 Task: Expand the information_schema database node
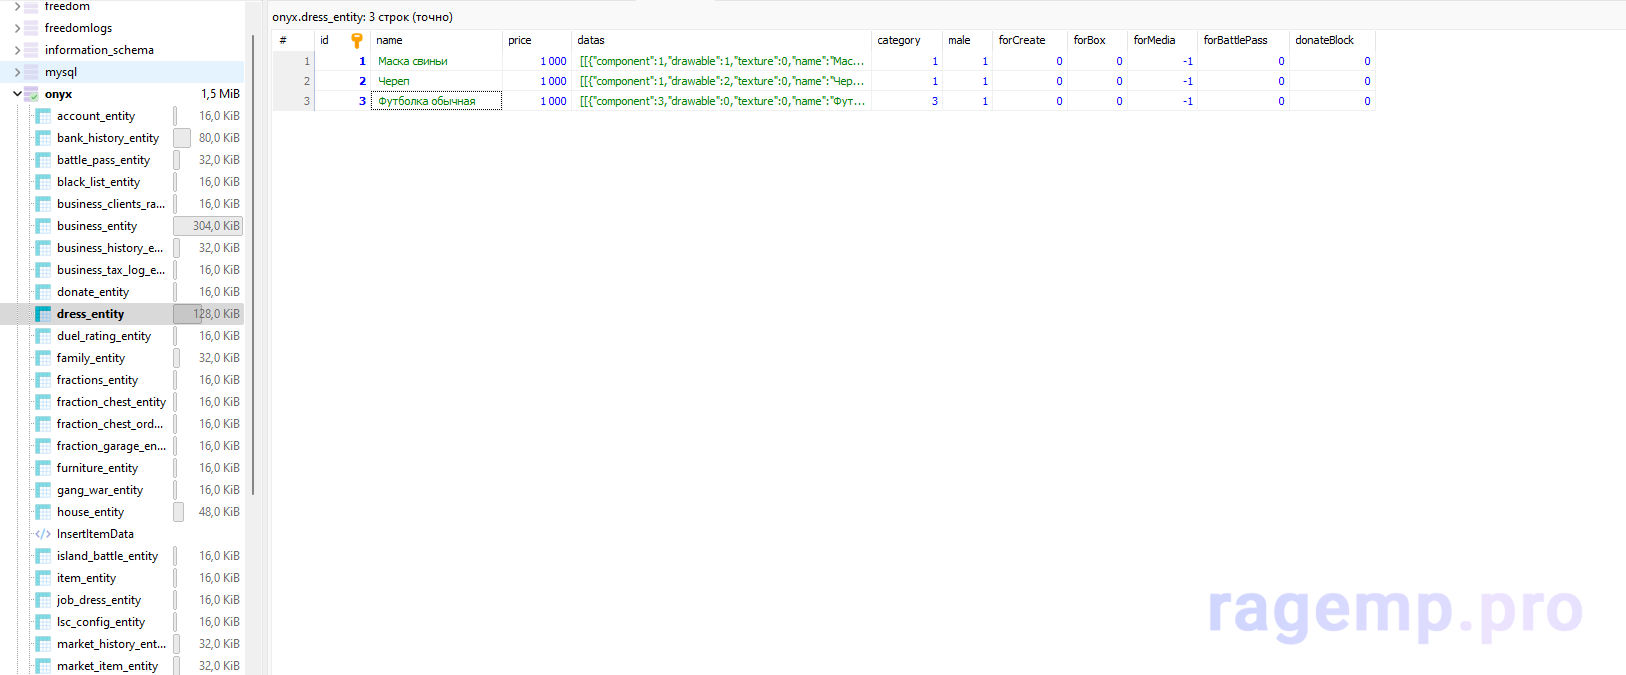[17, 50]
